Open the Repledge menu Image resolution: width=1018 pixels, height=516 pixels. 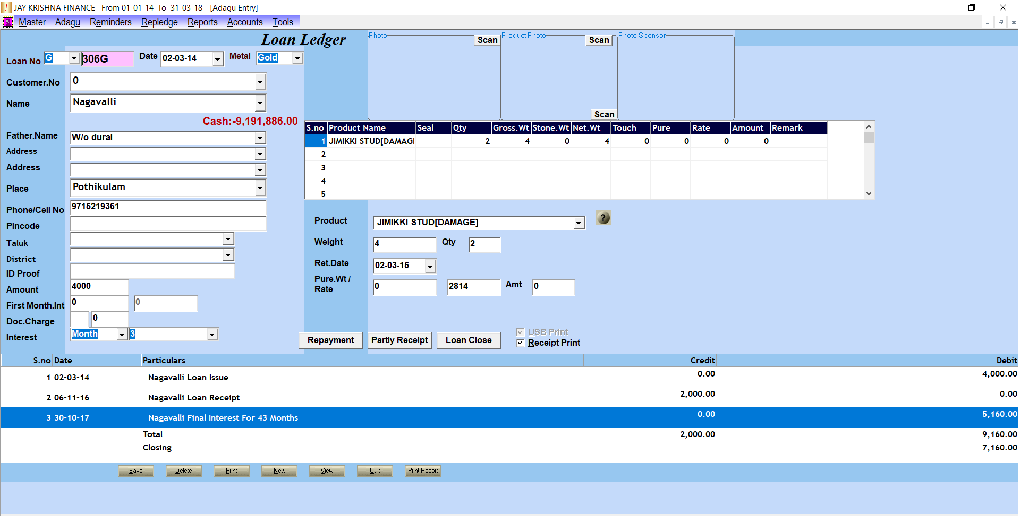159,22
